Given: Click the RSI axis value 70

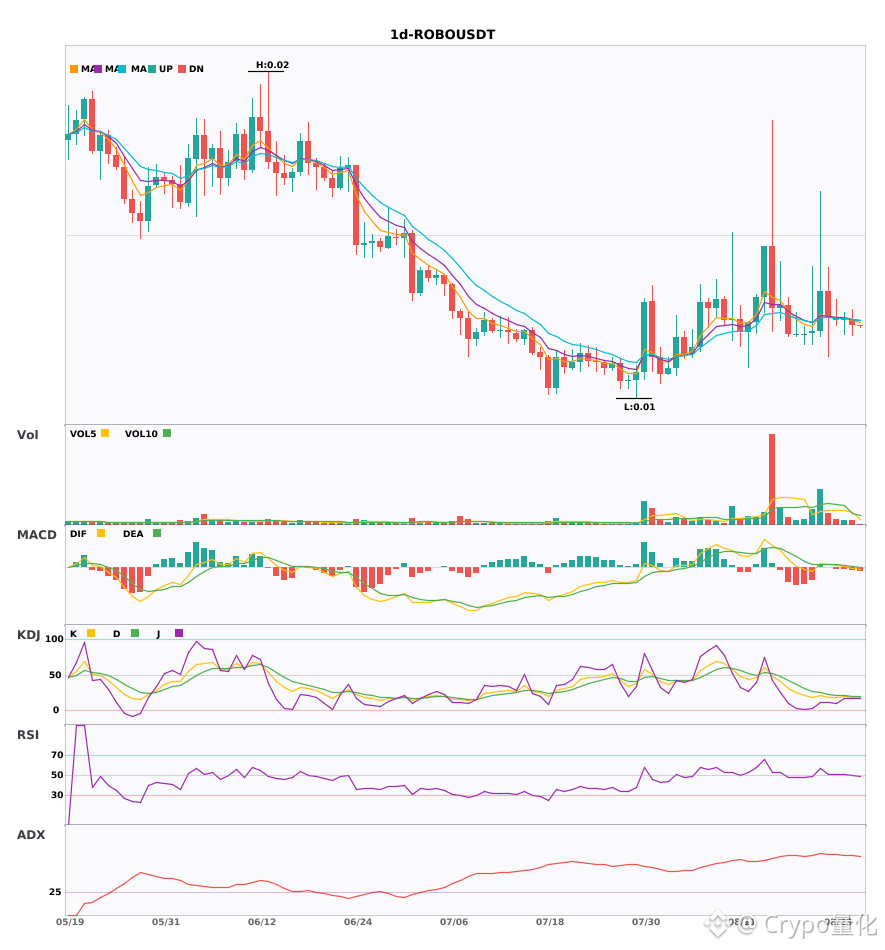Looking at the screenshot, I should 58,755.
